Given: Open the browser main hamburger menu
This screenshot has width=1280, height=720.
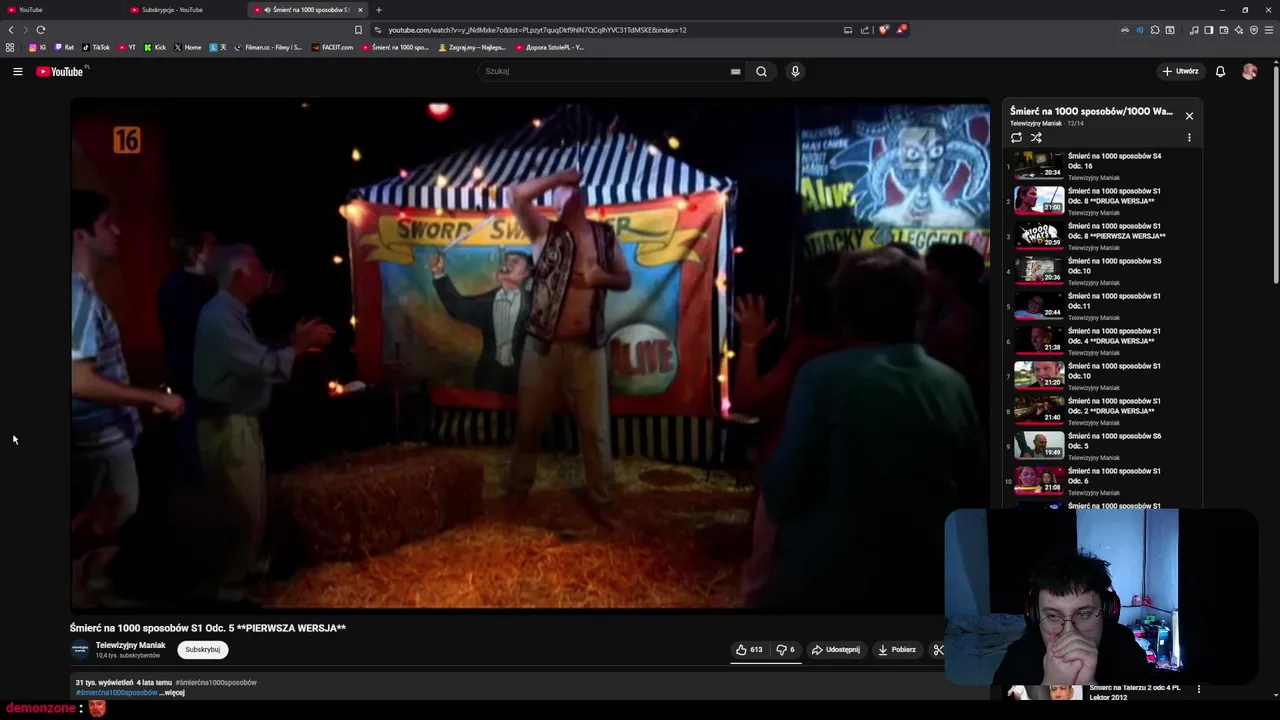Looking at the screenshot, I should coord(1270,30).
